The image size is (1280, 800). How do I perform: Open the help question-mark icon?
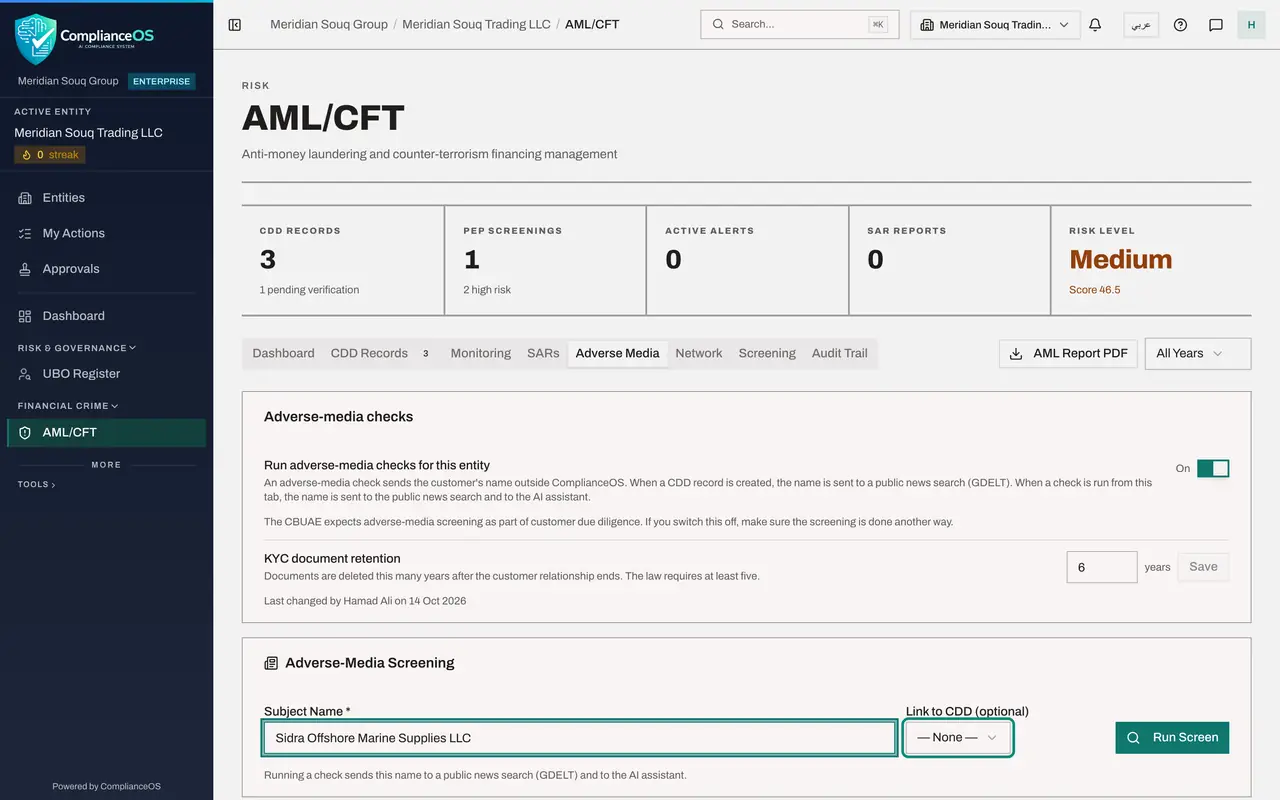pos(1180,25)
